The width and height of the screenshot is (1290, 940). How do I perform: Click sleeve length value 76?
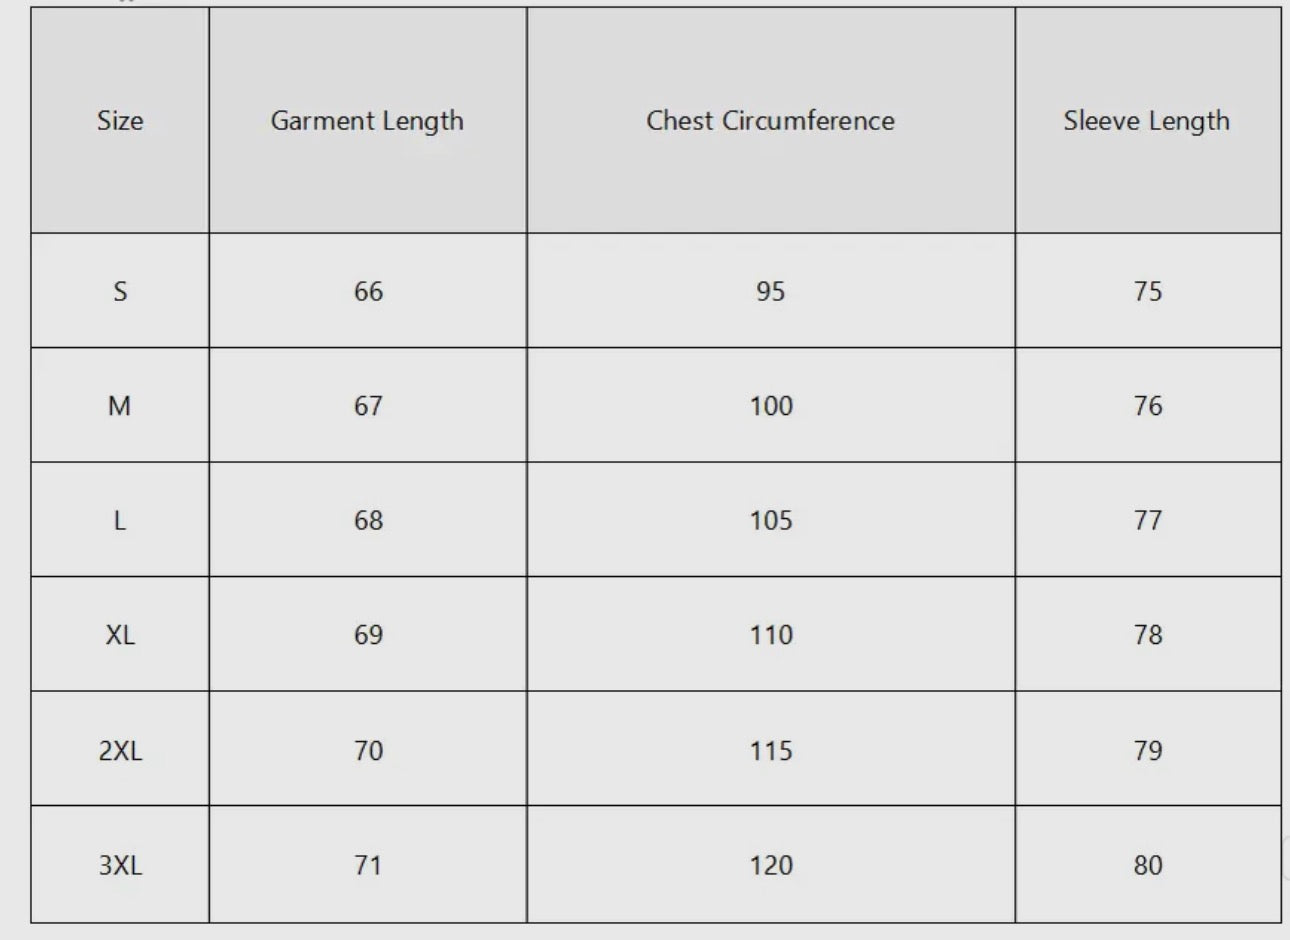1147,406
